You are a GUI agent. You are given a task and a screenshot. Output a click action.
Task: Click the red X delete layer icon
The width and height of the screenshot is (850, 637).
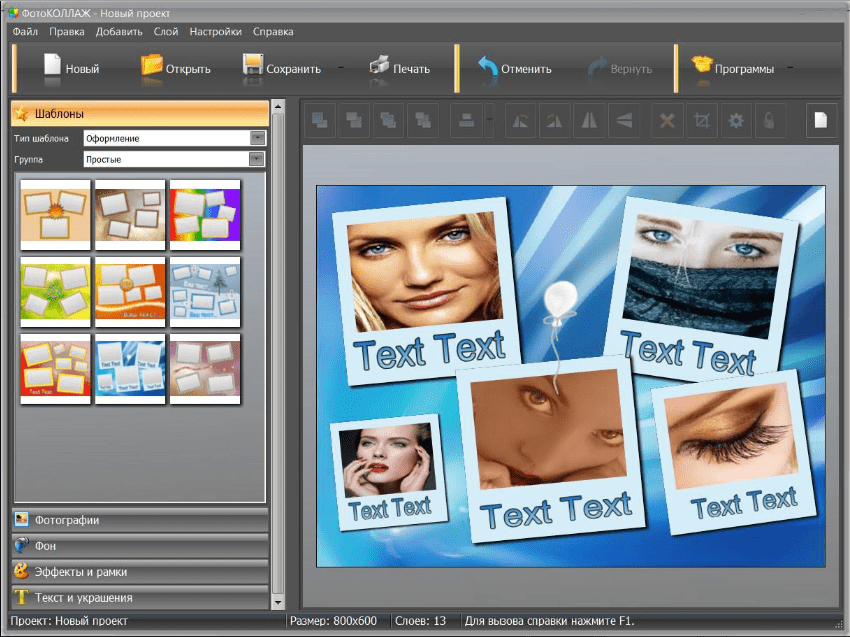point(667,121)
